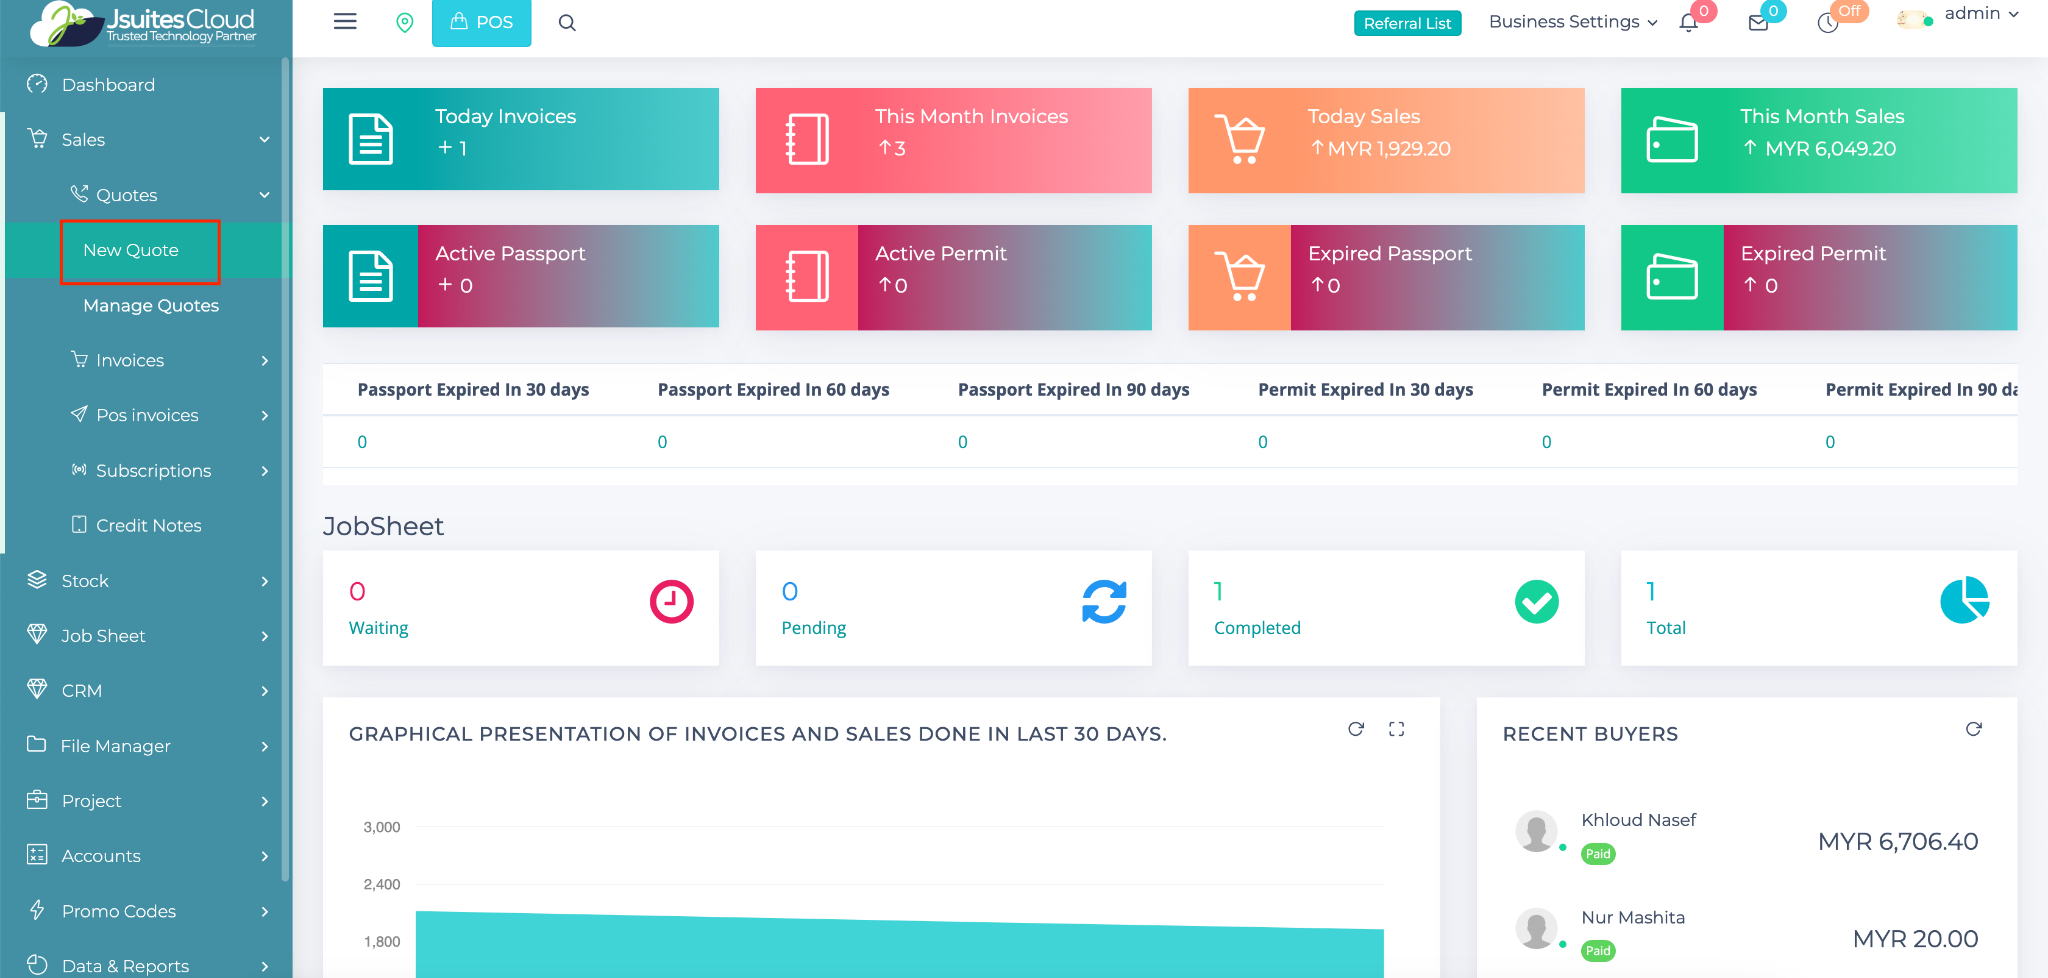Refresh the Recent Buyers panel
Viewport: 2048px width, 978px height.
(x=1973, y=729)
